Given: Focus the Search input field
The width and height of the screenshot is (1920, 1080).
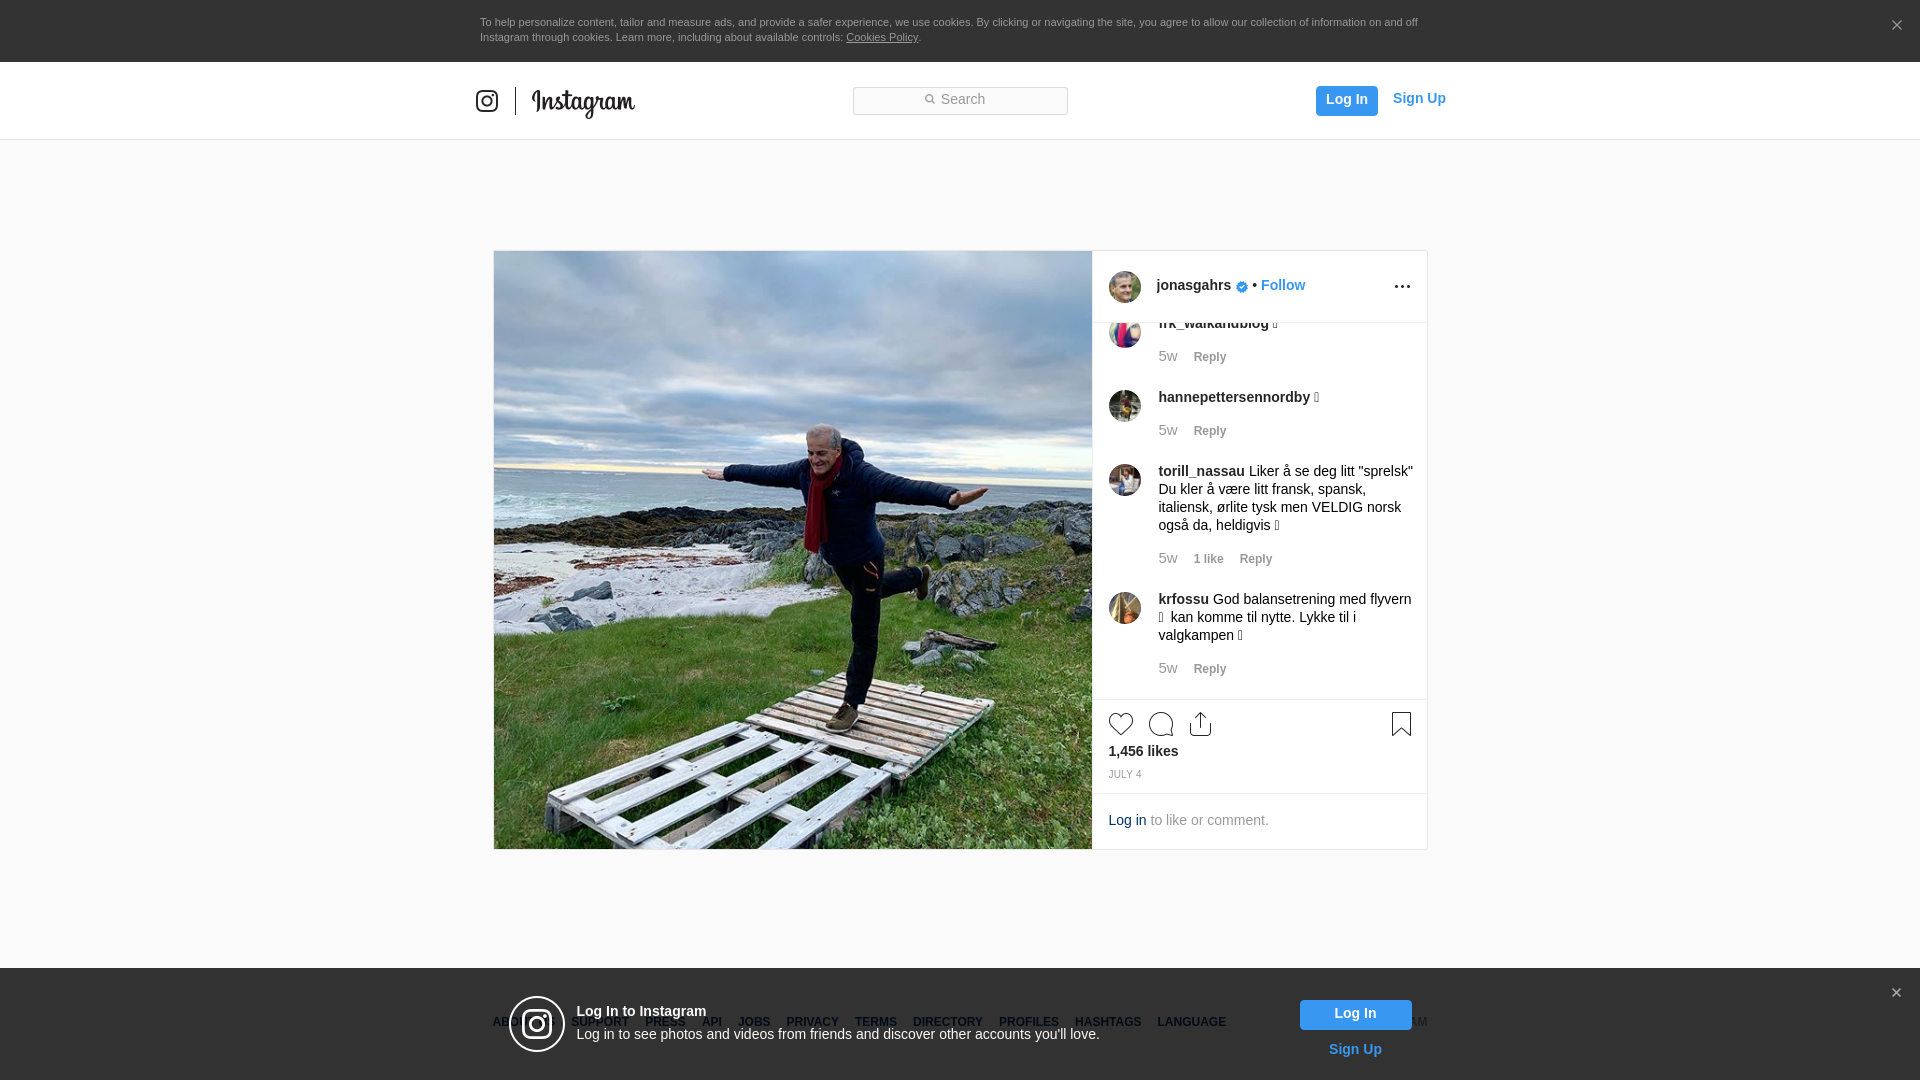Looking at the screenshot, I should pos(960,100).
